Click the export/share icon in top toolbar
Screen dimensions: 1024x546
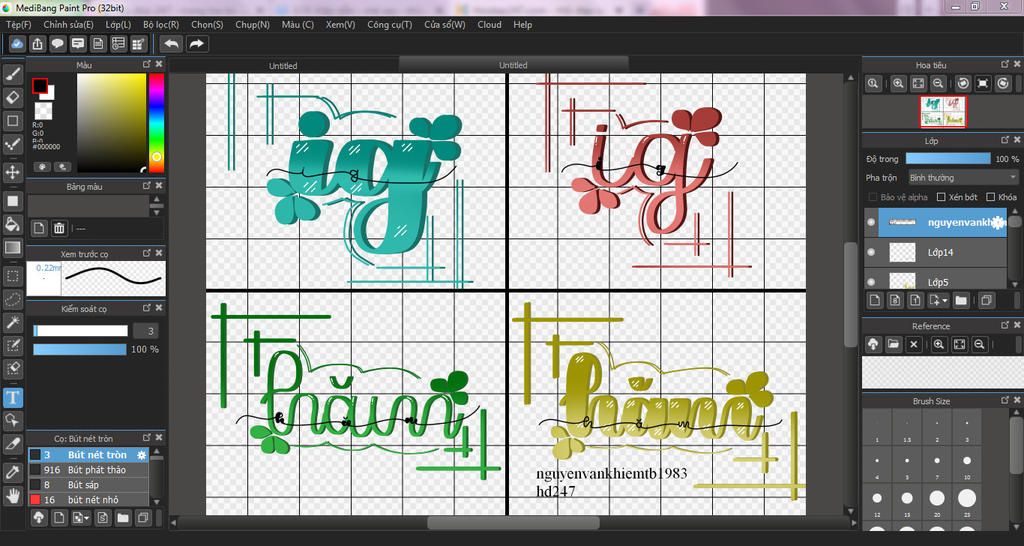(x=38, y=44)
